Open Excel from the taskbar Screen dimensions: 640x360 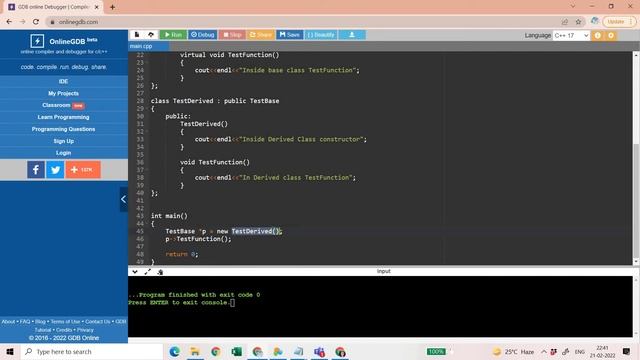(x=237, y=351)
